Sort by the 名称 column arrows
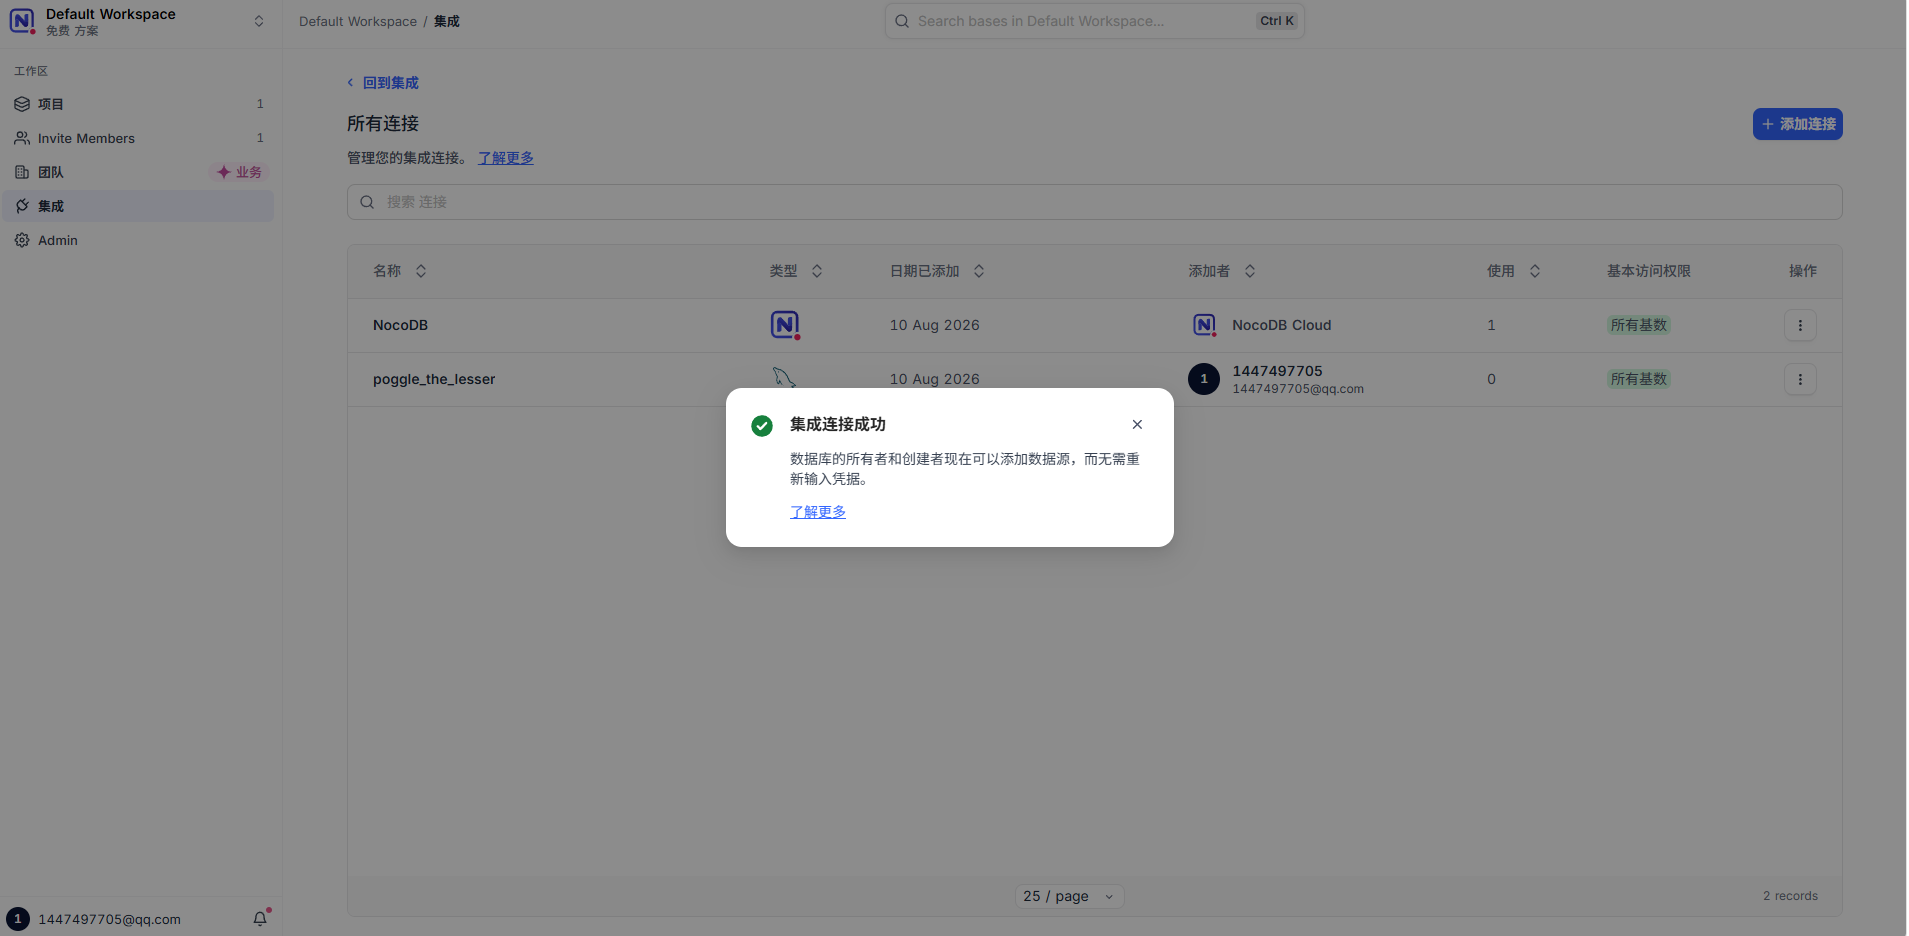 (421, 271)
